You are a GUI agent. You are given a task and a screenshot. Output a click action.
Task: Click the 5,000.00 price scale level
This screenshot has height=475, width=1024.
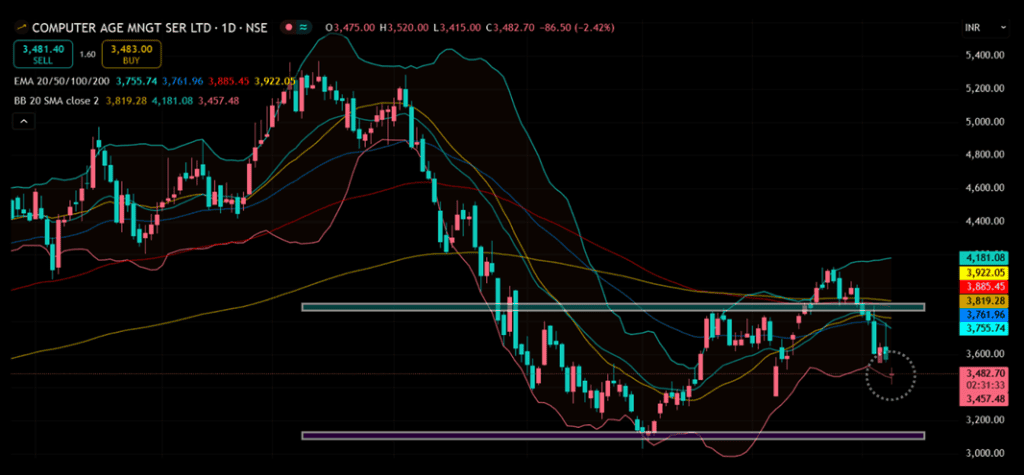[984, 122]
